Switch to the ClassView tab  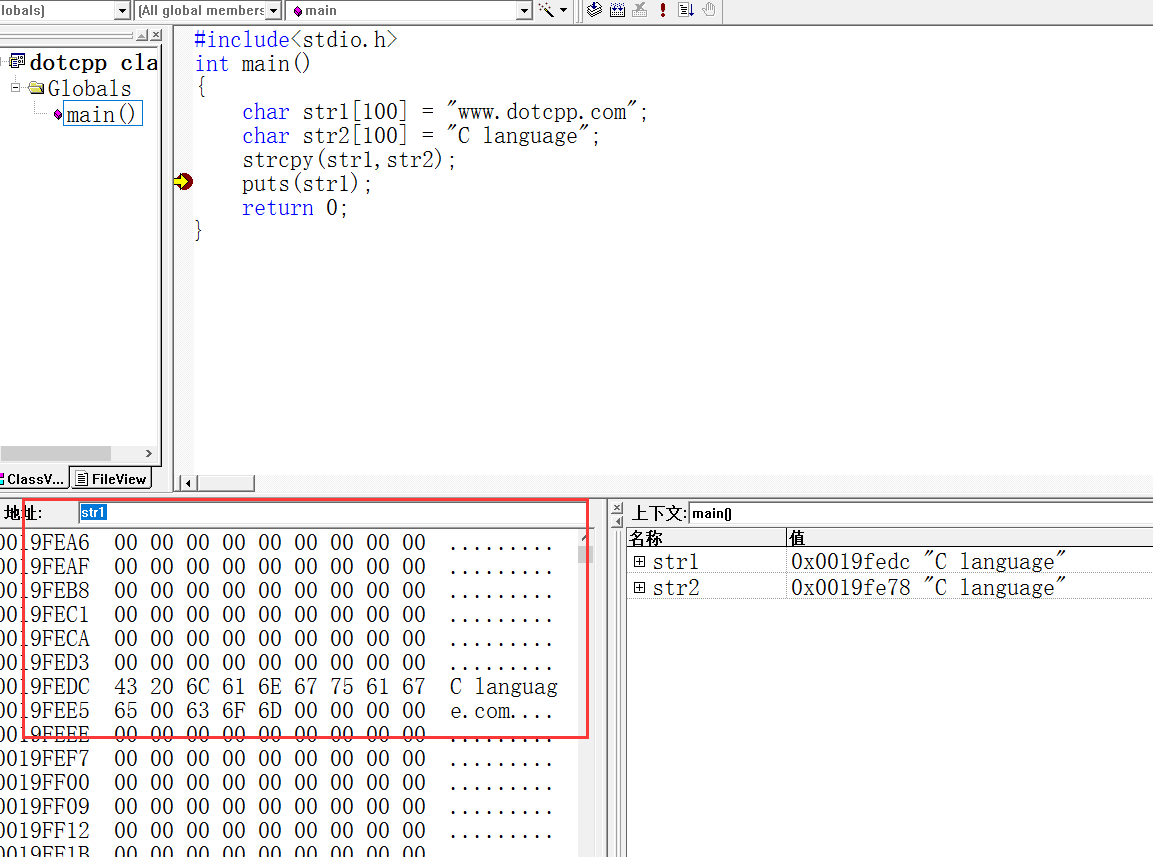pos(34,479)
